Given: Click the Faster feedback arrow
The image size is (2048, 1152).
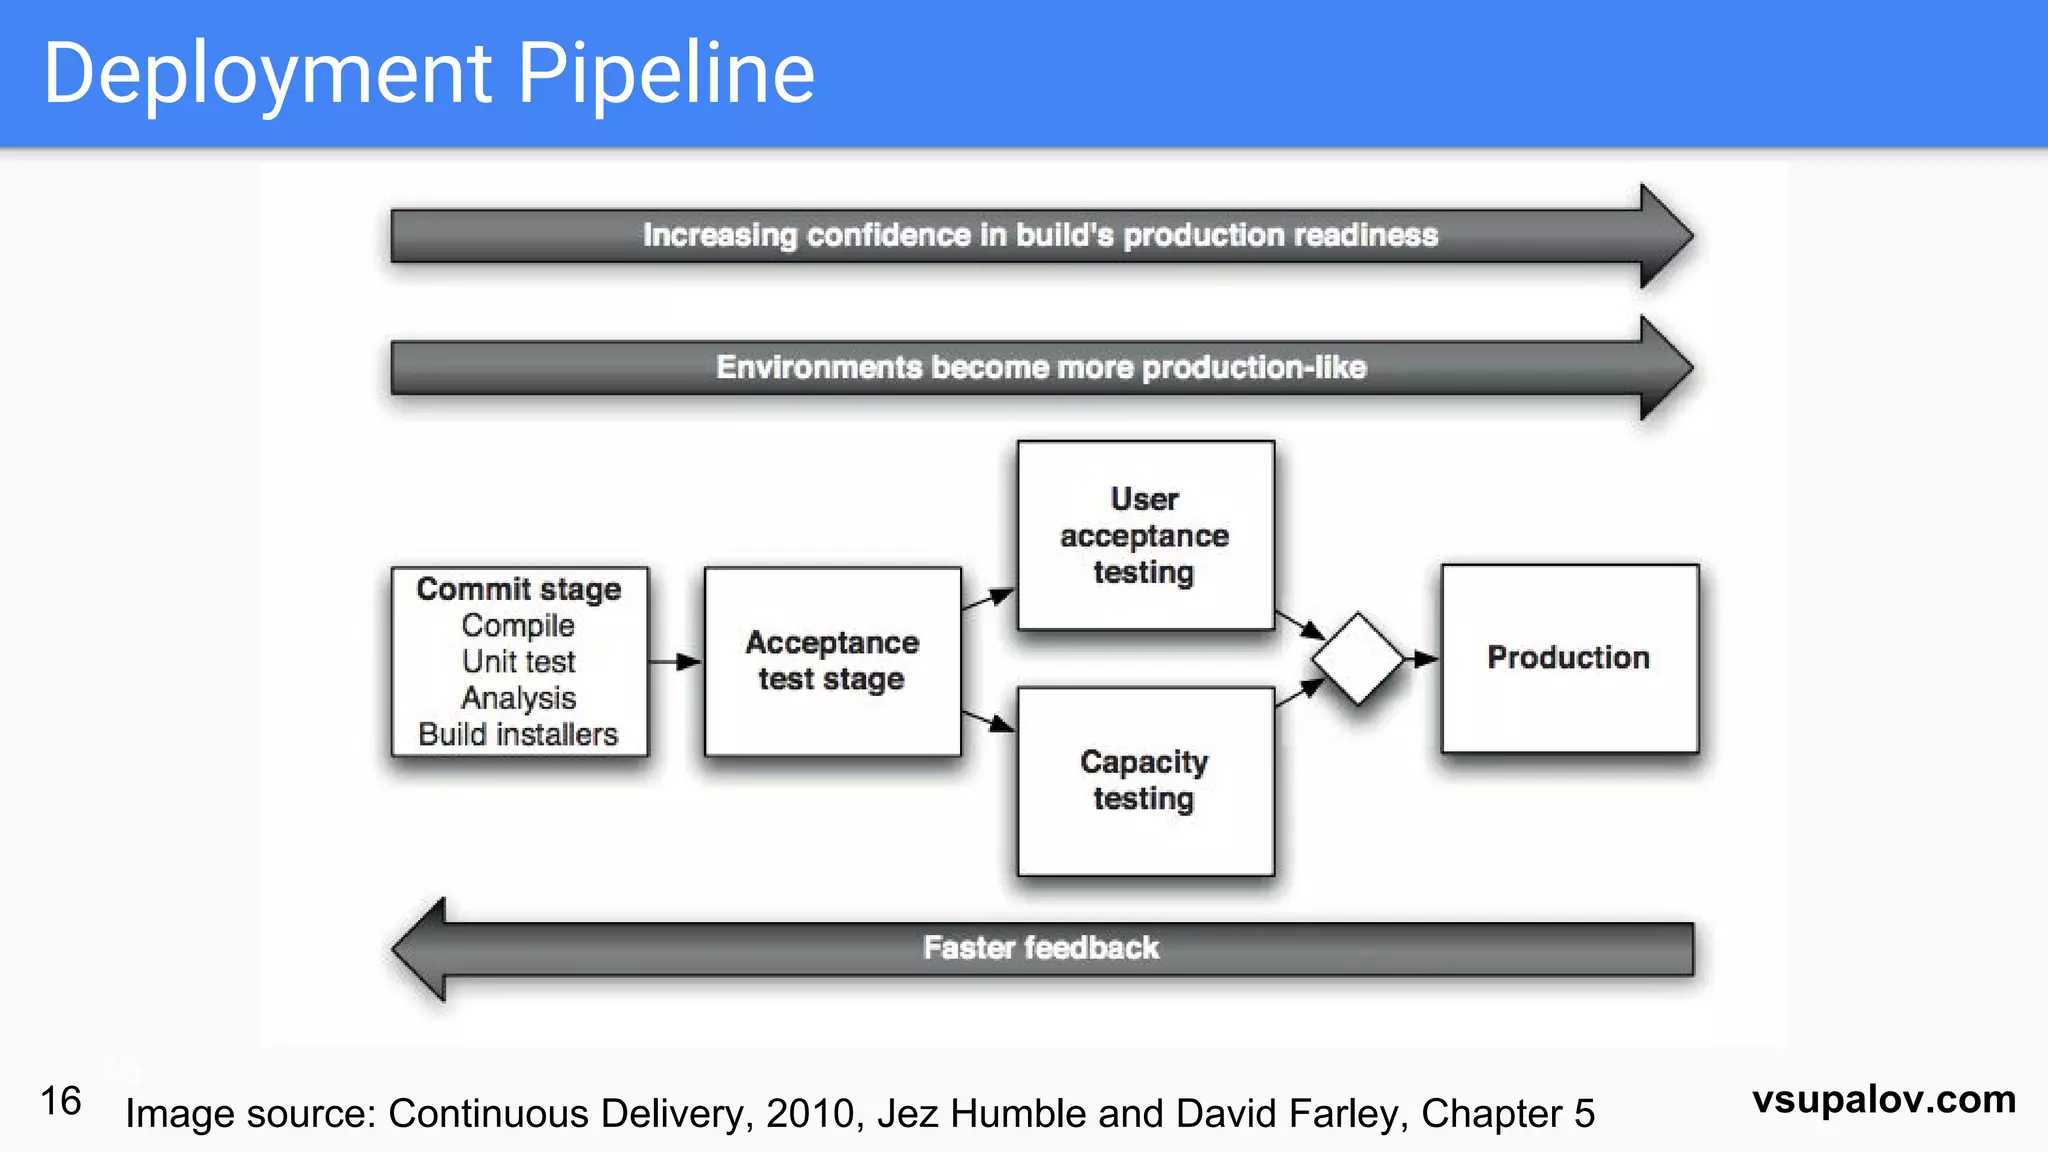Looking at the screenshot, I should pos(1040,948).
